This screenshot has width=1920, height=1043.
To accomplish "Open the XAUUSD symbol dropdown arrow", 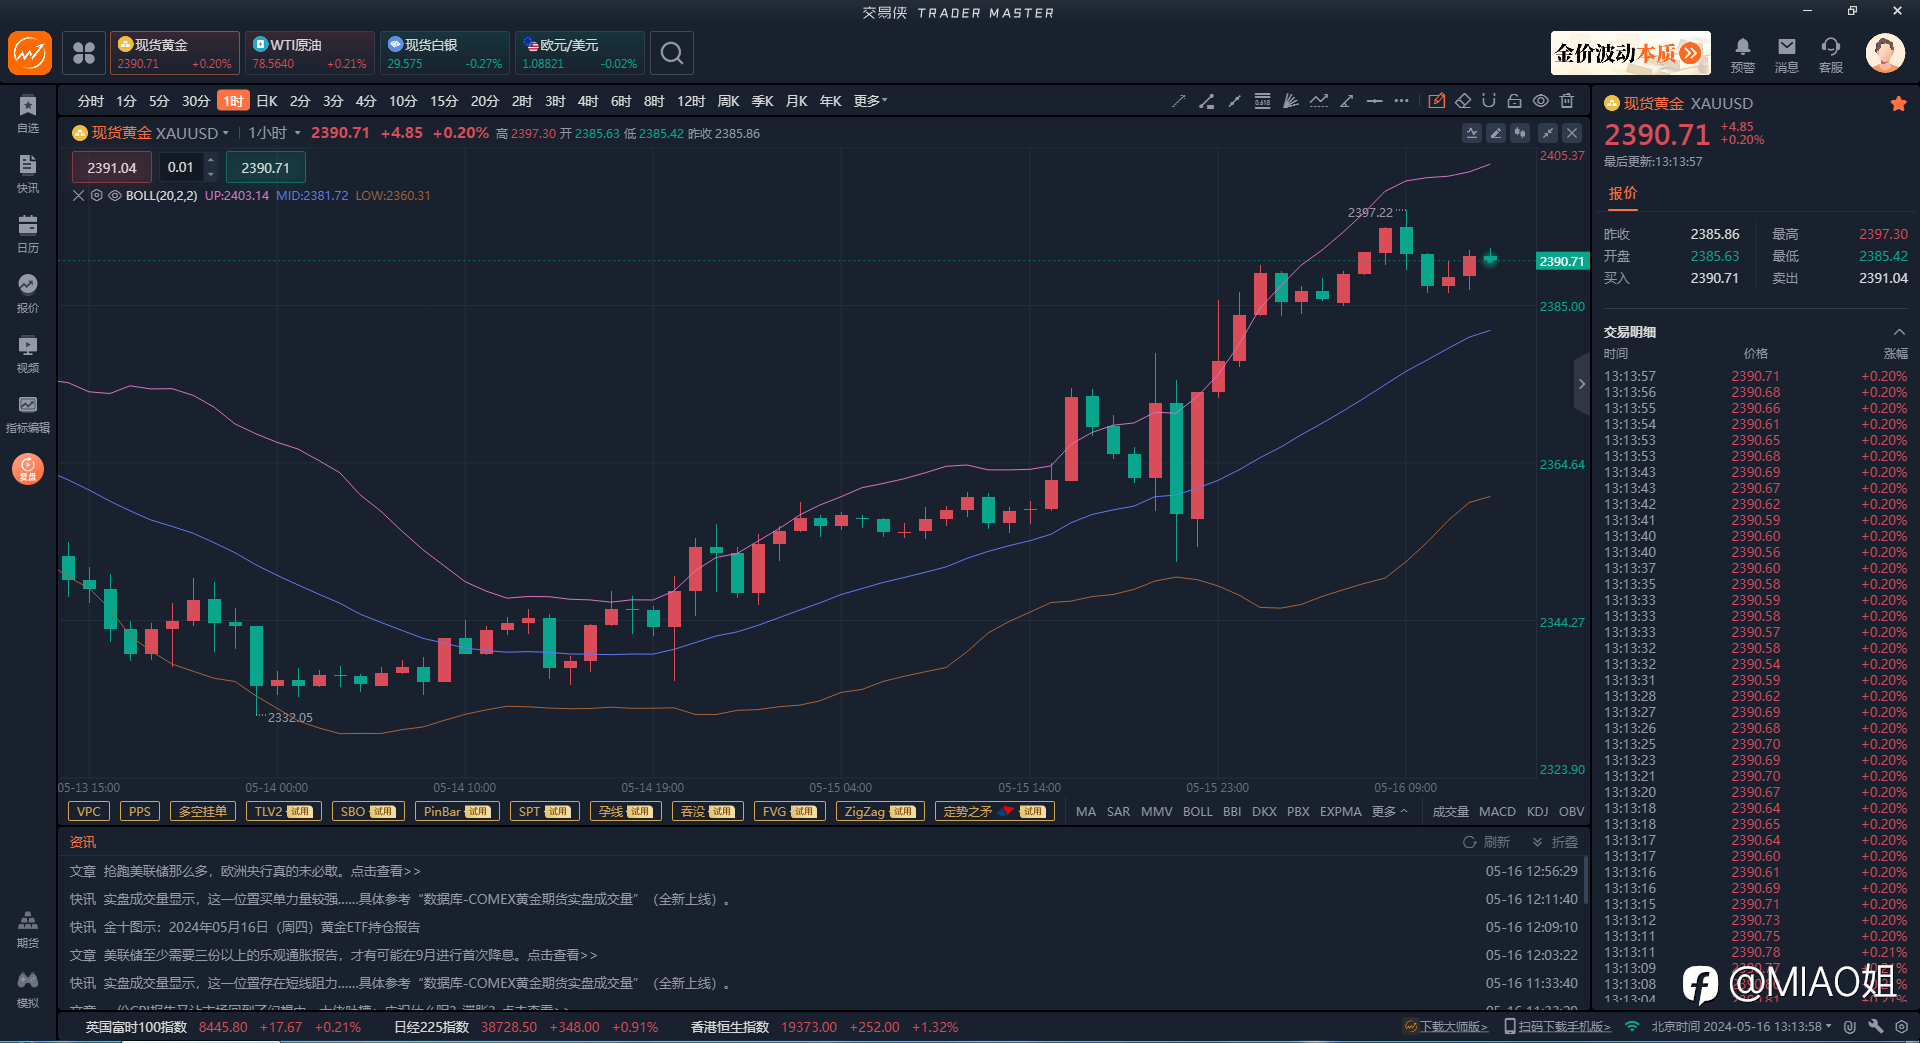I will point(225,133).
